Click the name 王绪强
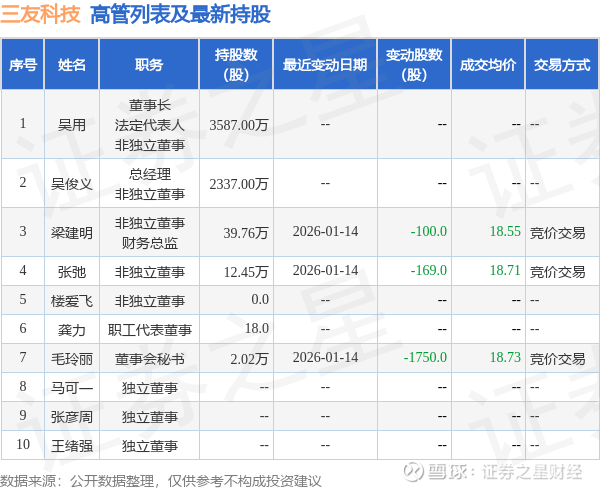Viewport: 600px width, 490px height. point(72,446)
